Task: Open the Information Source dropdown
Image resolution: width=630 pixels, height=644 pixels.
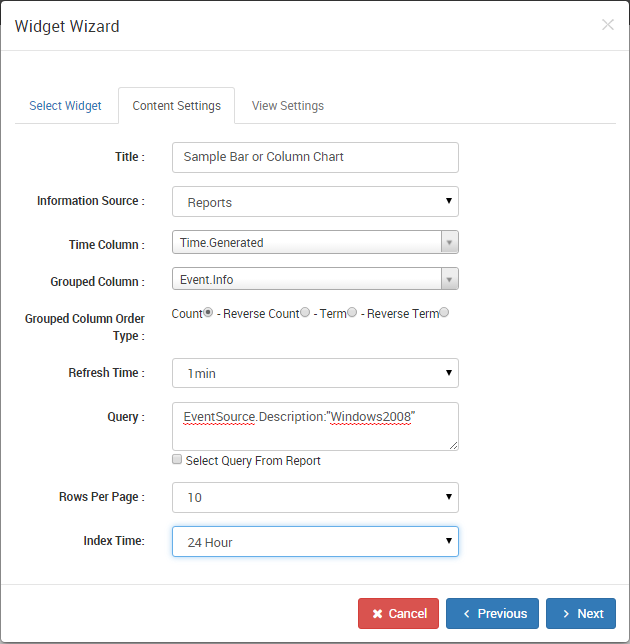Action: coord(315,201)
